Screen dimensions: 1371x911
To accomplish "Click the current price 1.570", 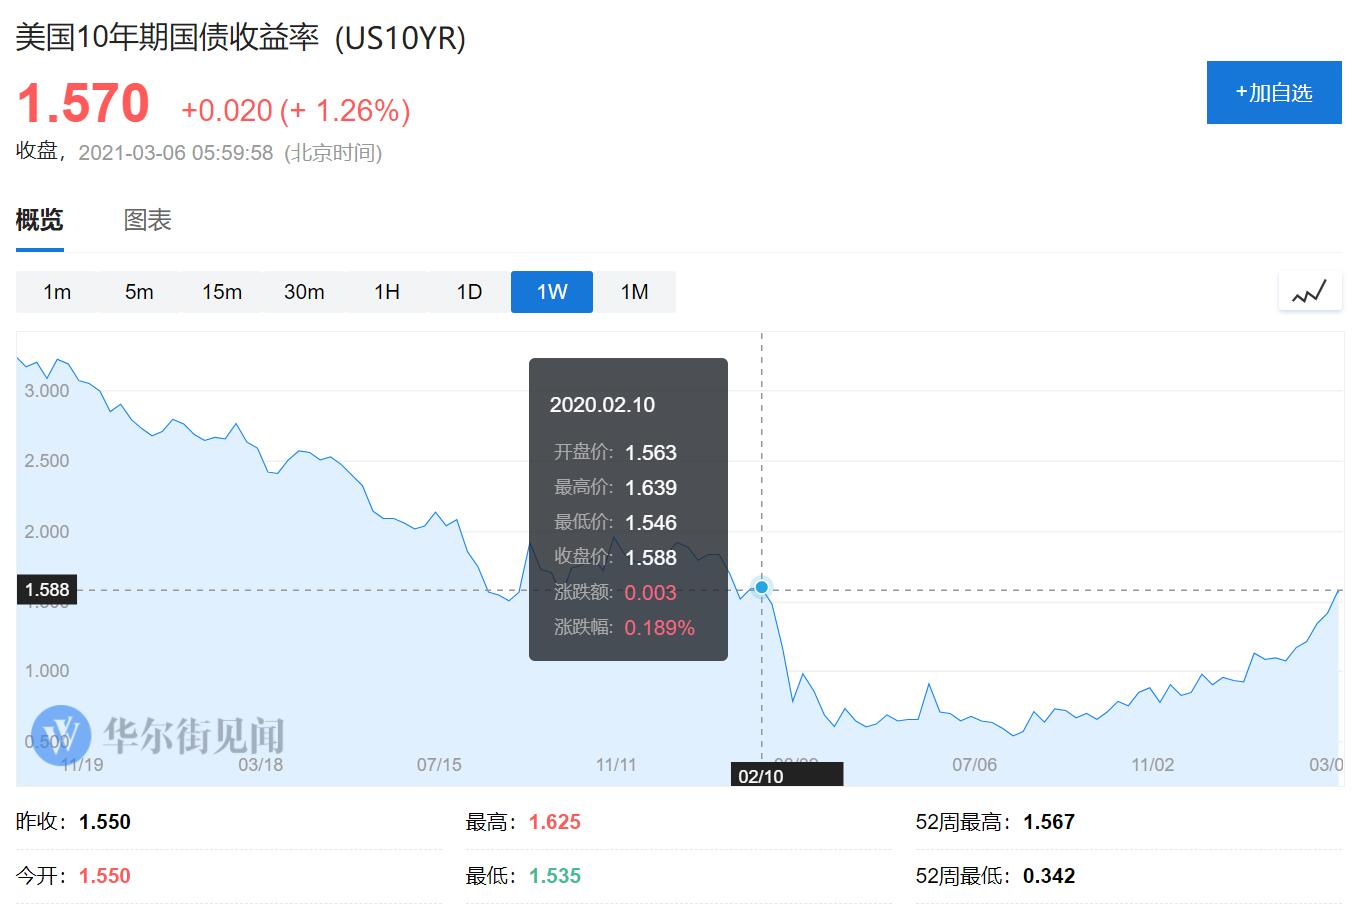I will tap(83, 103).
